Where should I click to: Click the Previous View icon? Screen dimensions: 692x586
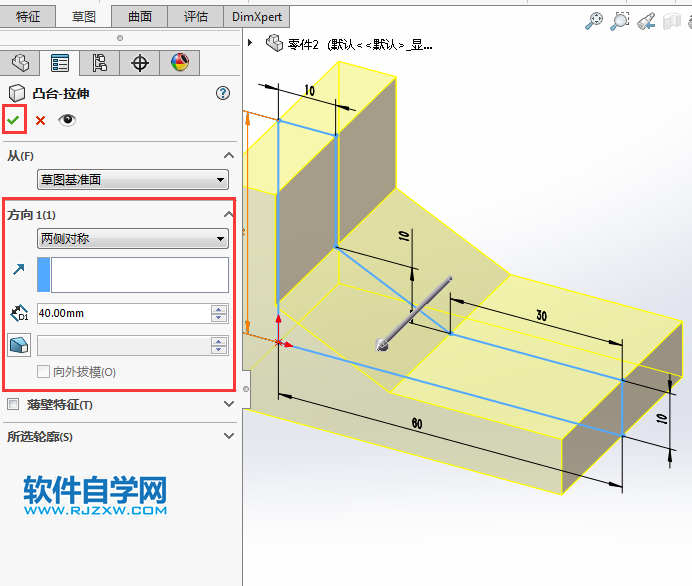pos(646,20)
